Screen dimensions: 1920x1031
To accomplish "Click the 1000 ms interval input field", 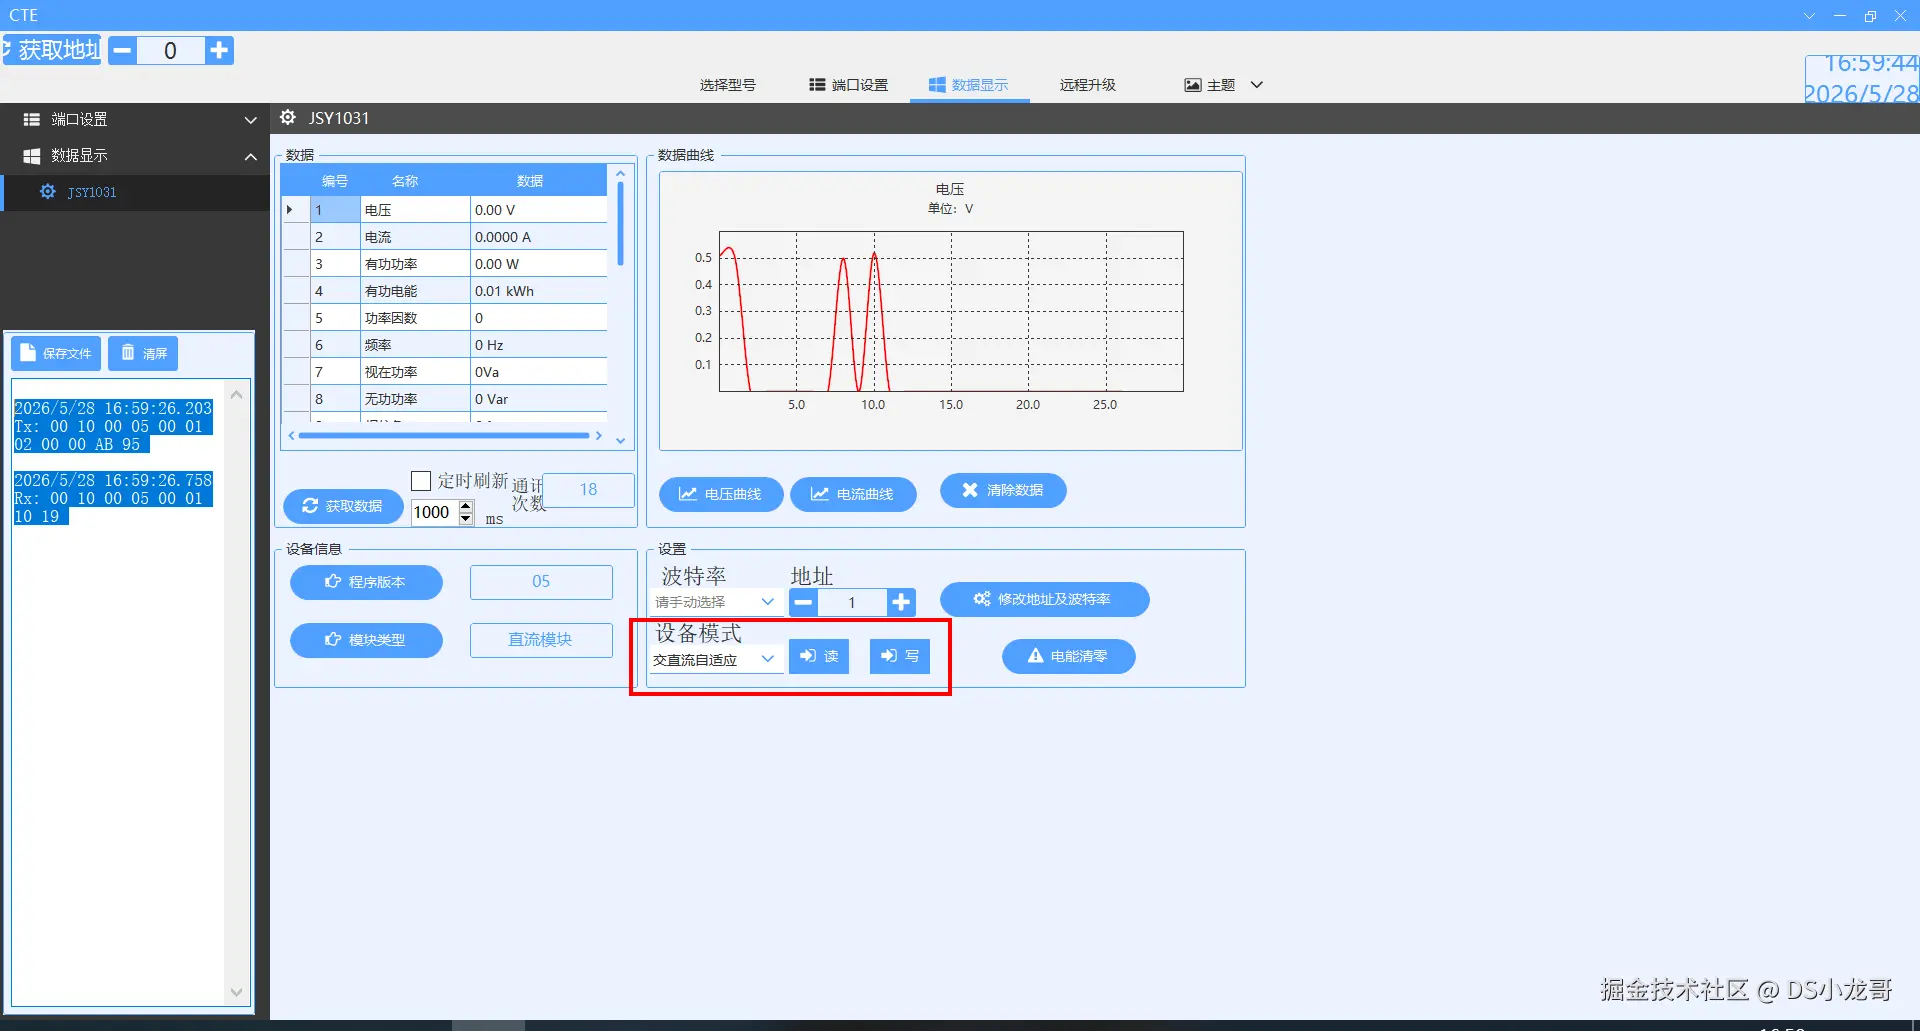I will pos(435,512).
